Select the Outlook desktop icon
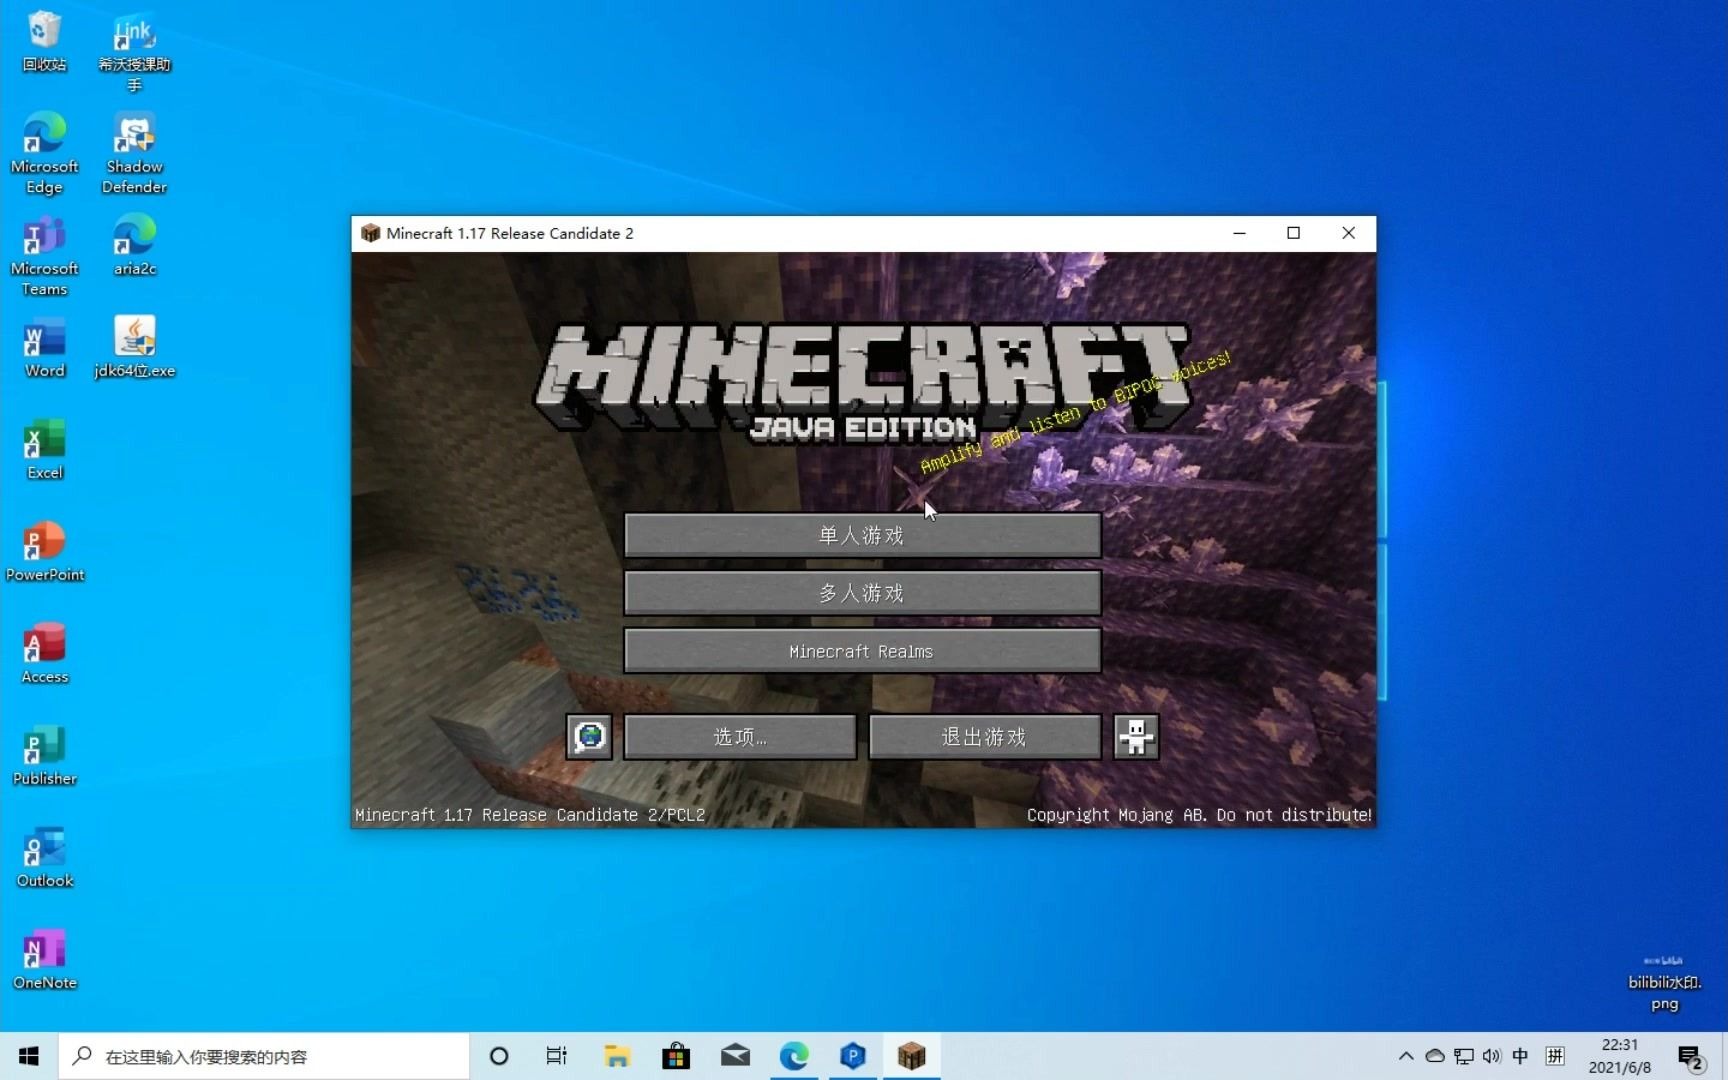The image size is (1728, 1080). (x=44, y=858)
